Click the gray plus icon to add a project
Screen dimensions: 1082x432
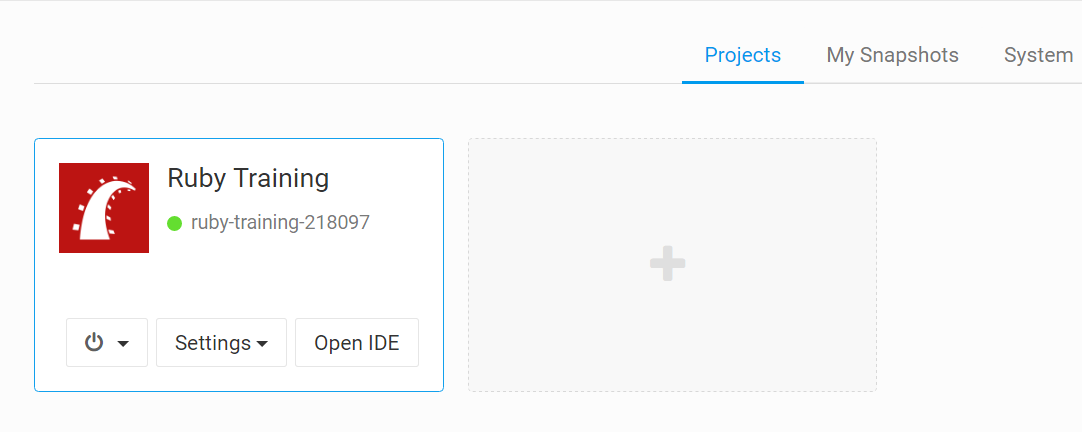(667, 264)
